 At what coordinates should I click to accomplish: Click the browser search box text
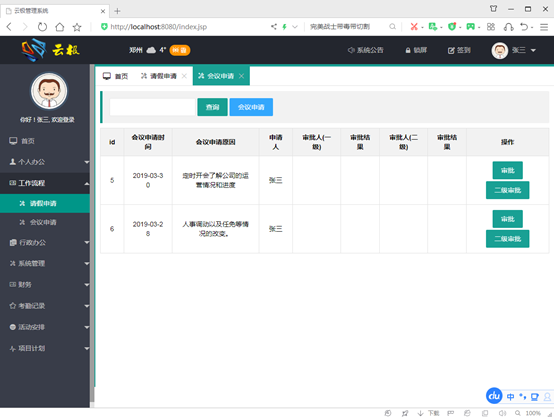tap(340, 26)
